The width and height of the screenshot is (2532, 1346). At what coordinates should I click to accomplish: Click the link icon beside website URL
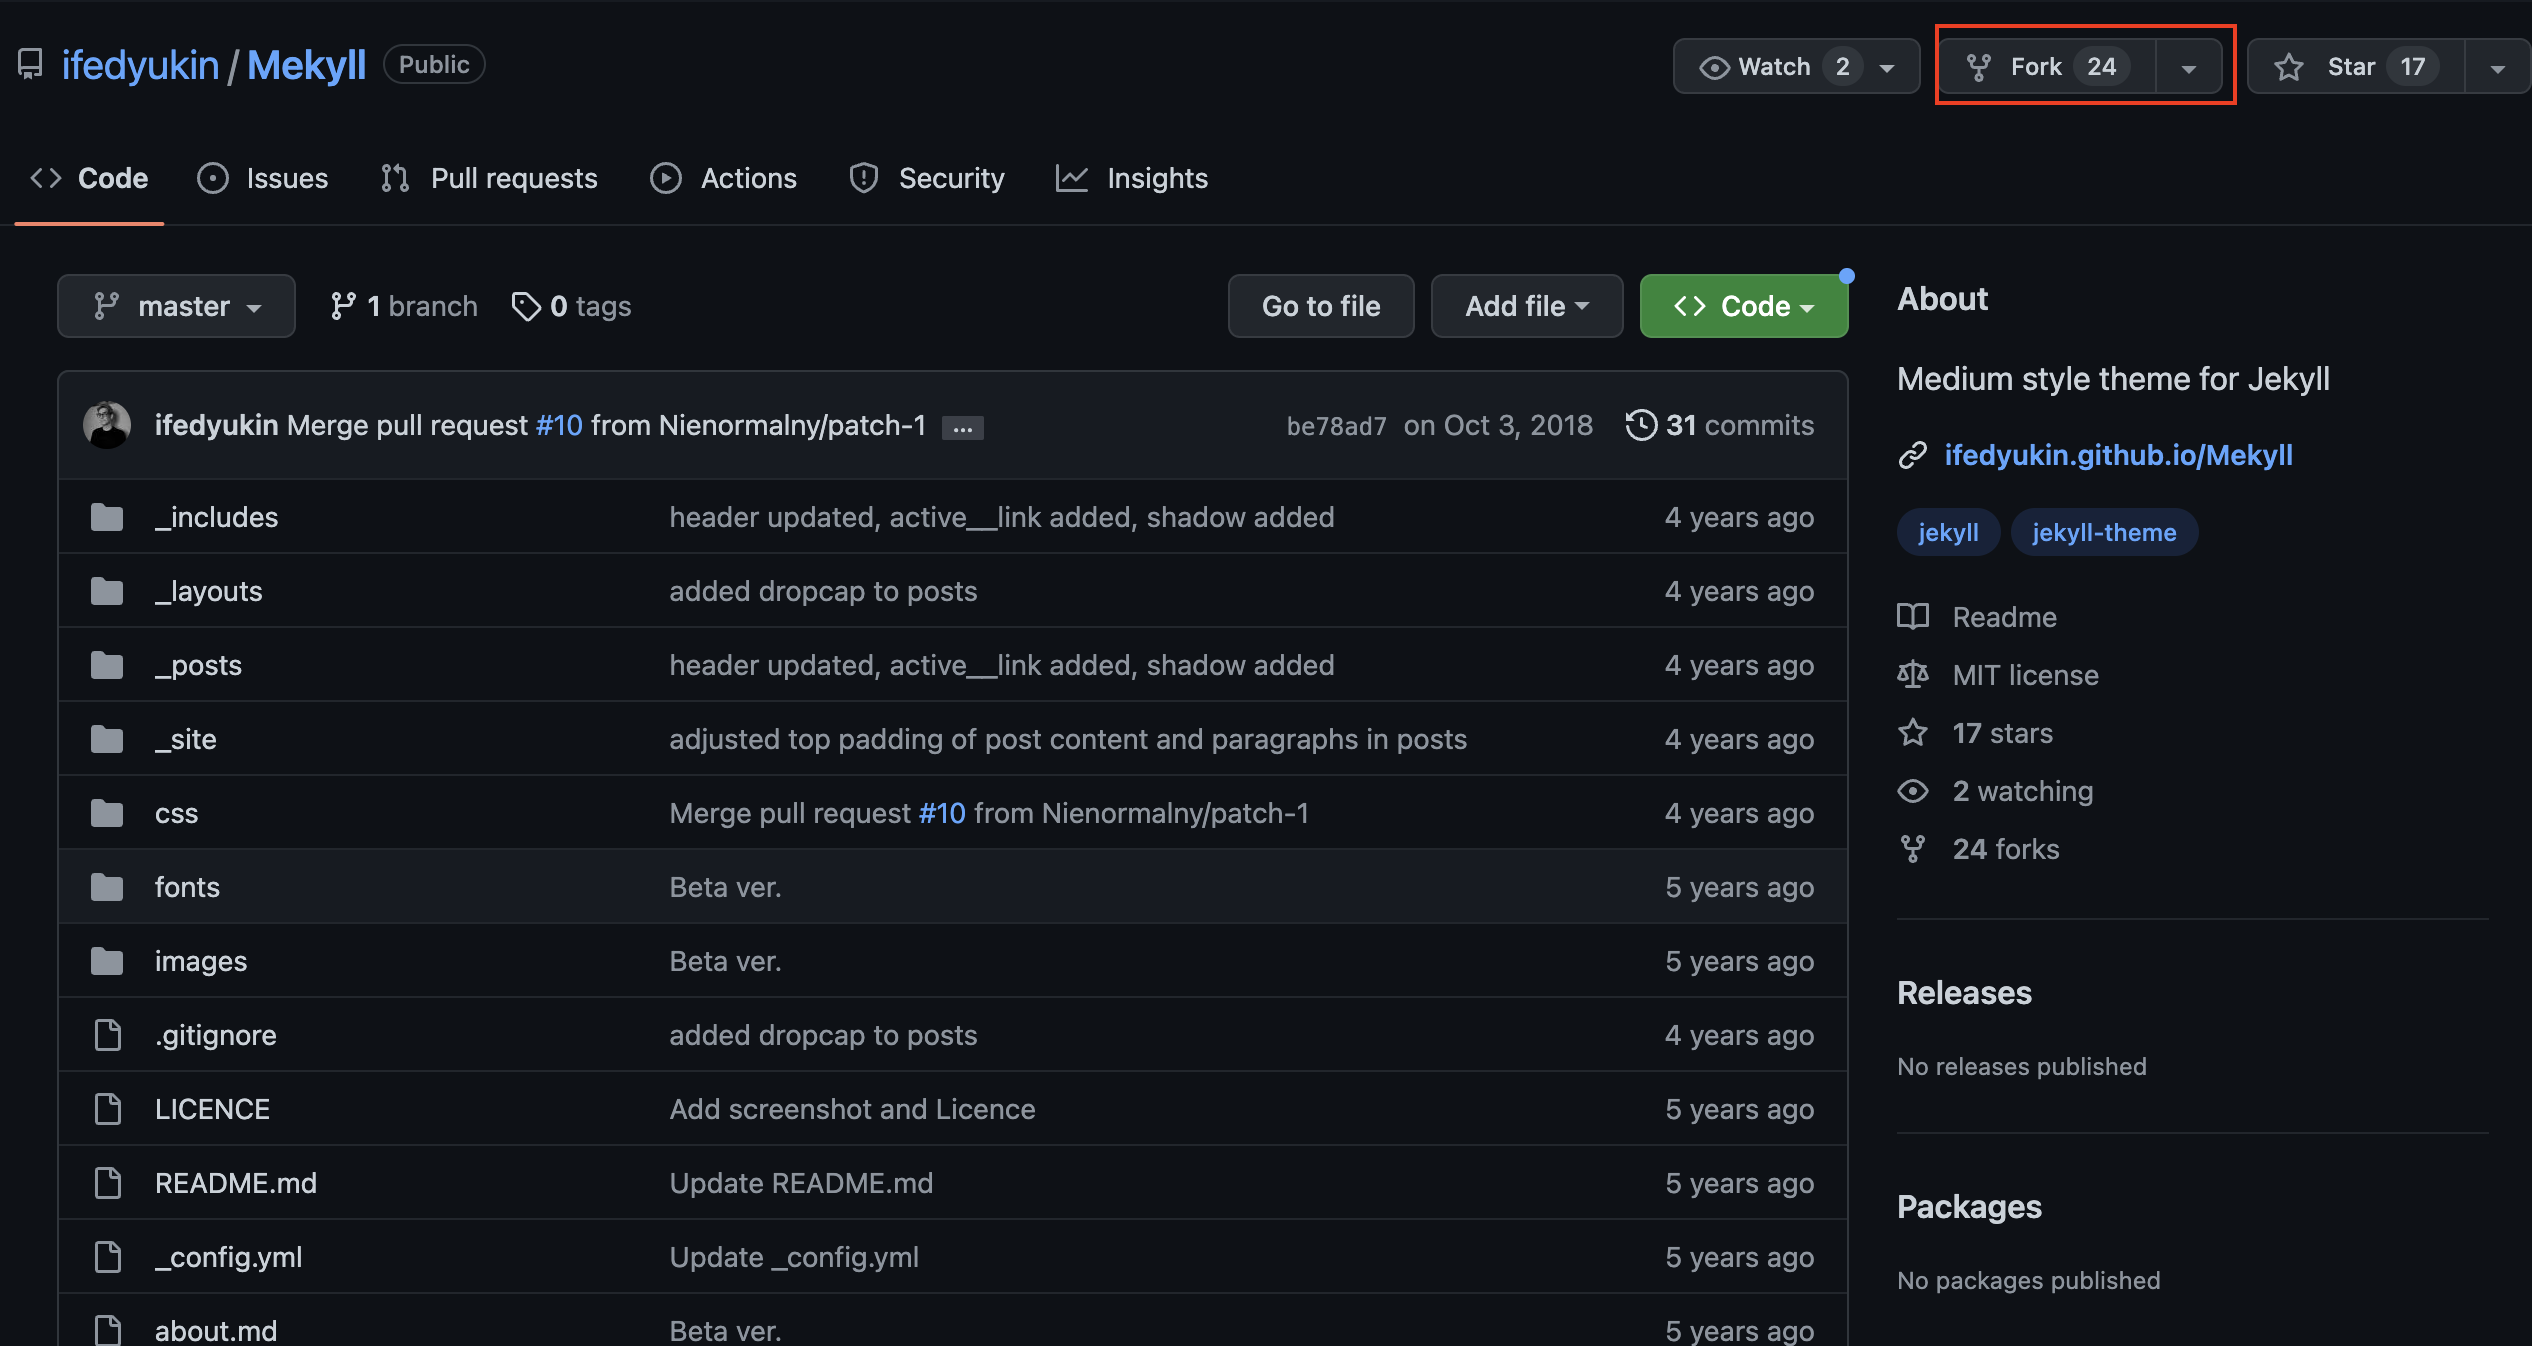coord(1913,455)
